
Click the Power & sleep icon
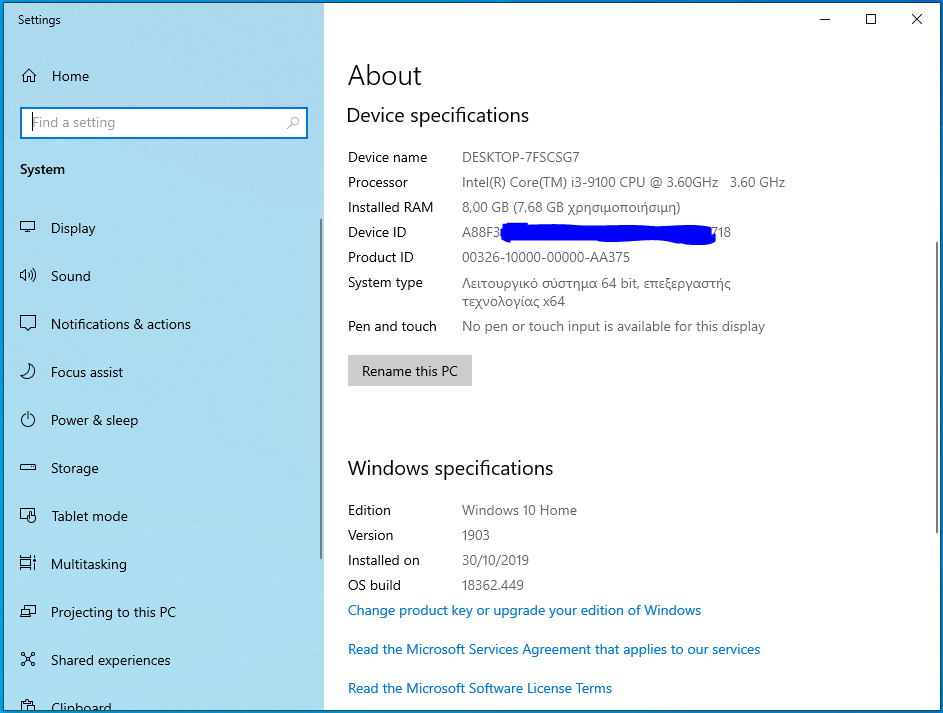point(28,420)
